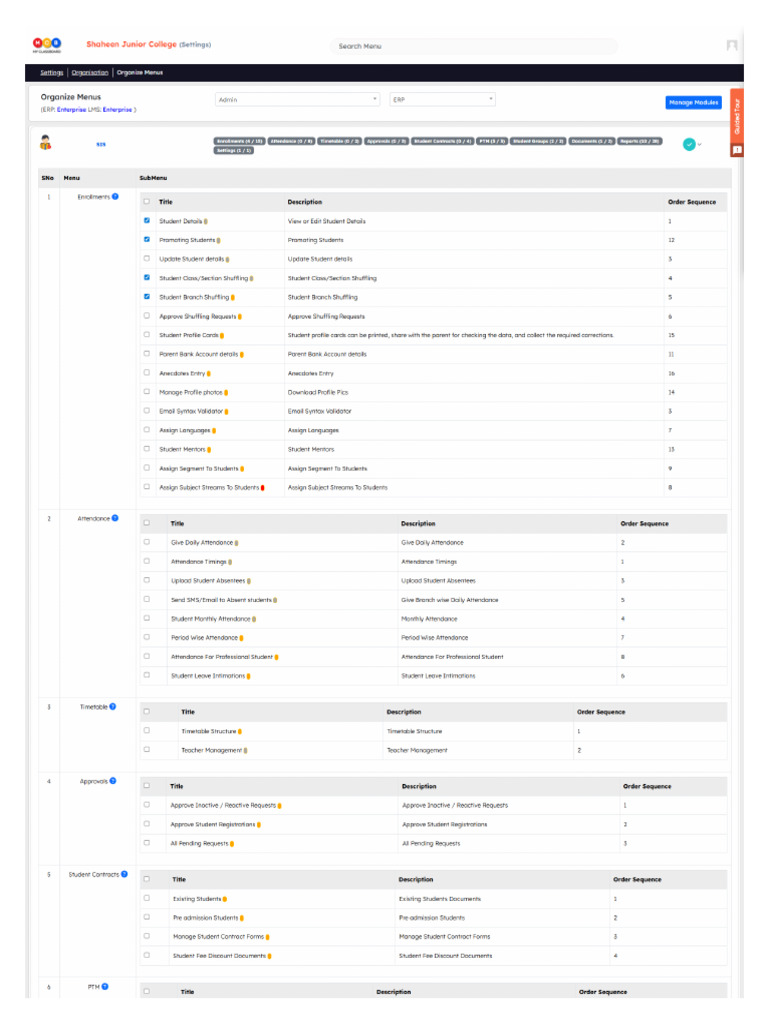This screenshot has height=1024, width=768.
Task: Open the user profile avatar icon
Action: point(732,45)
